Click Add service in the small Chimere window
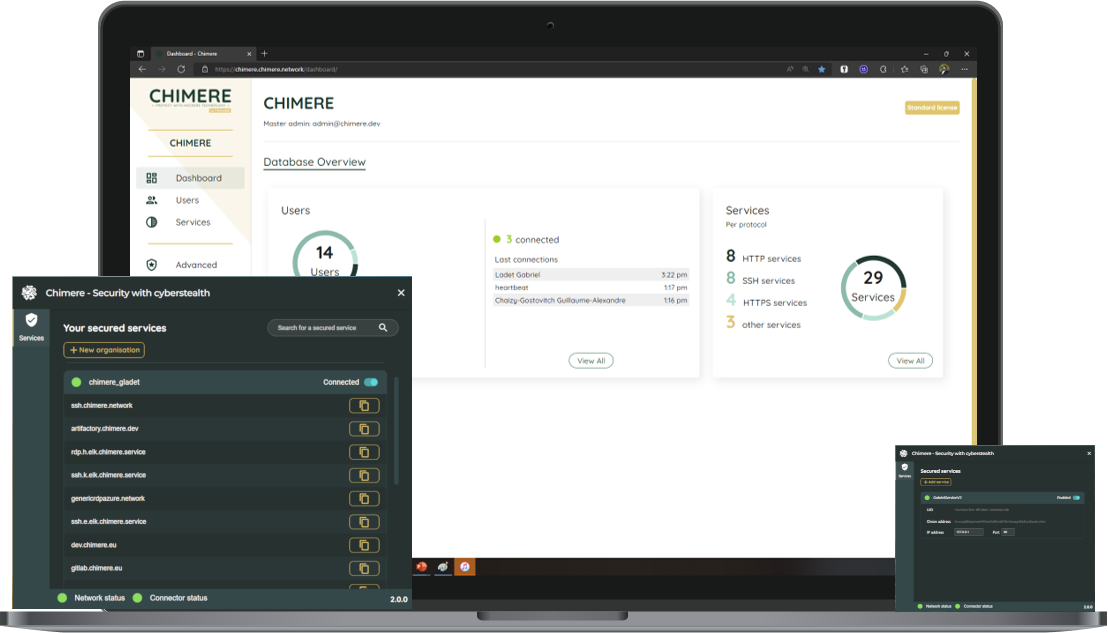The width and height of the screenshot is (1108, 633). pyautogui.click(x=936, y=482)
